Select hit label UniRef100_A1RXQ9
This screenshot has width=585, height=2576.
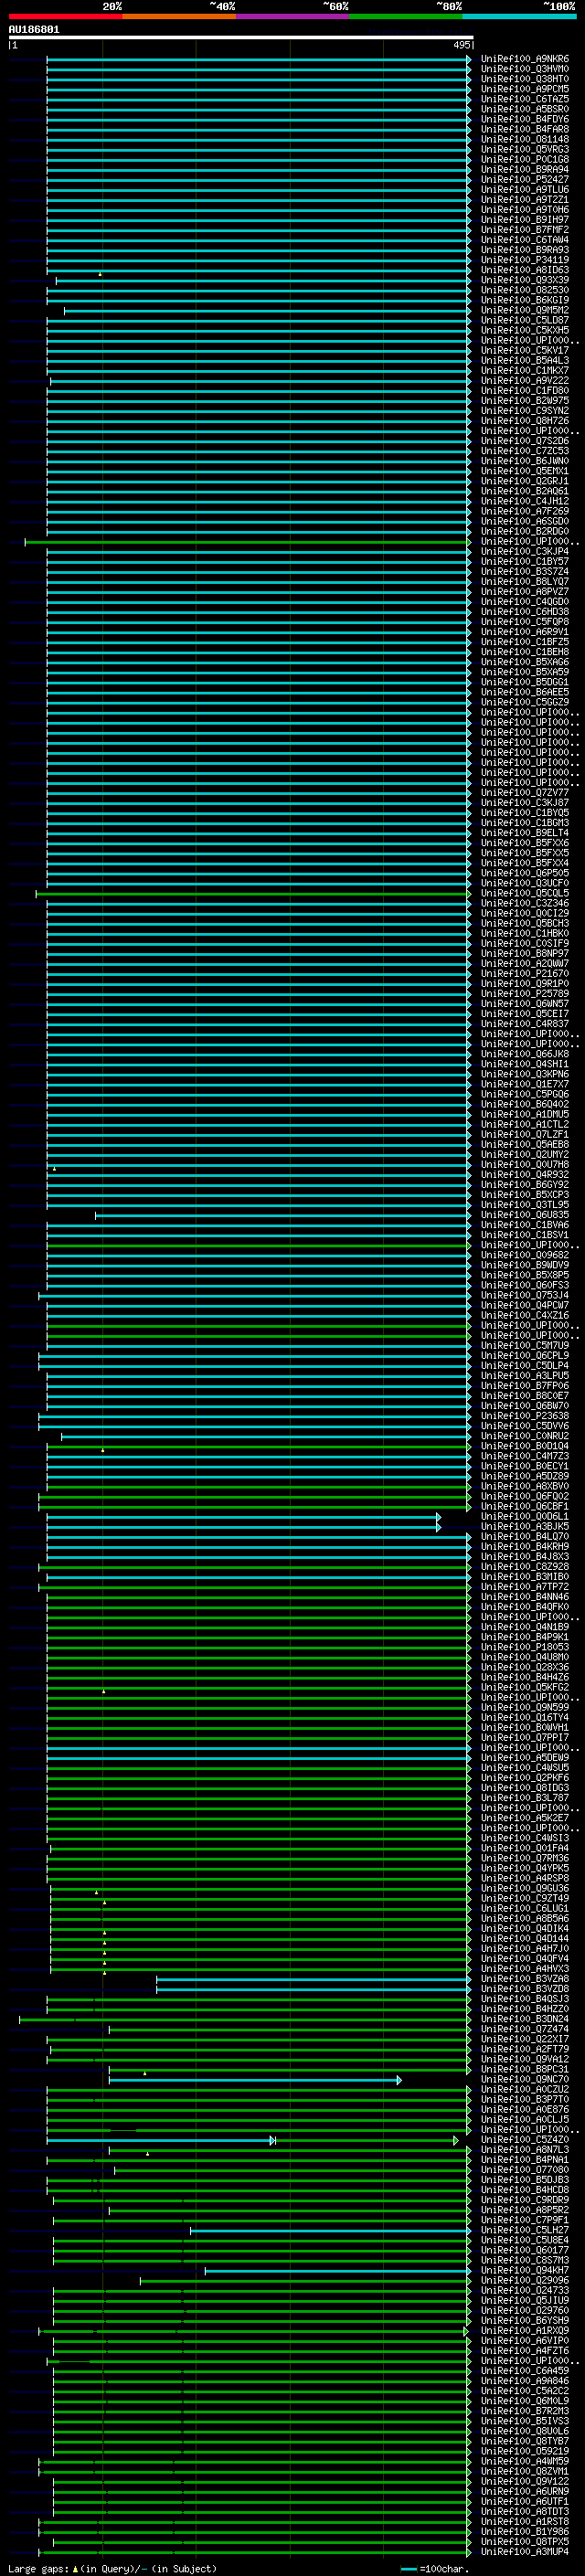click(525, 2330)
